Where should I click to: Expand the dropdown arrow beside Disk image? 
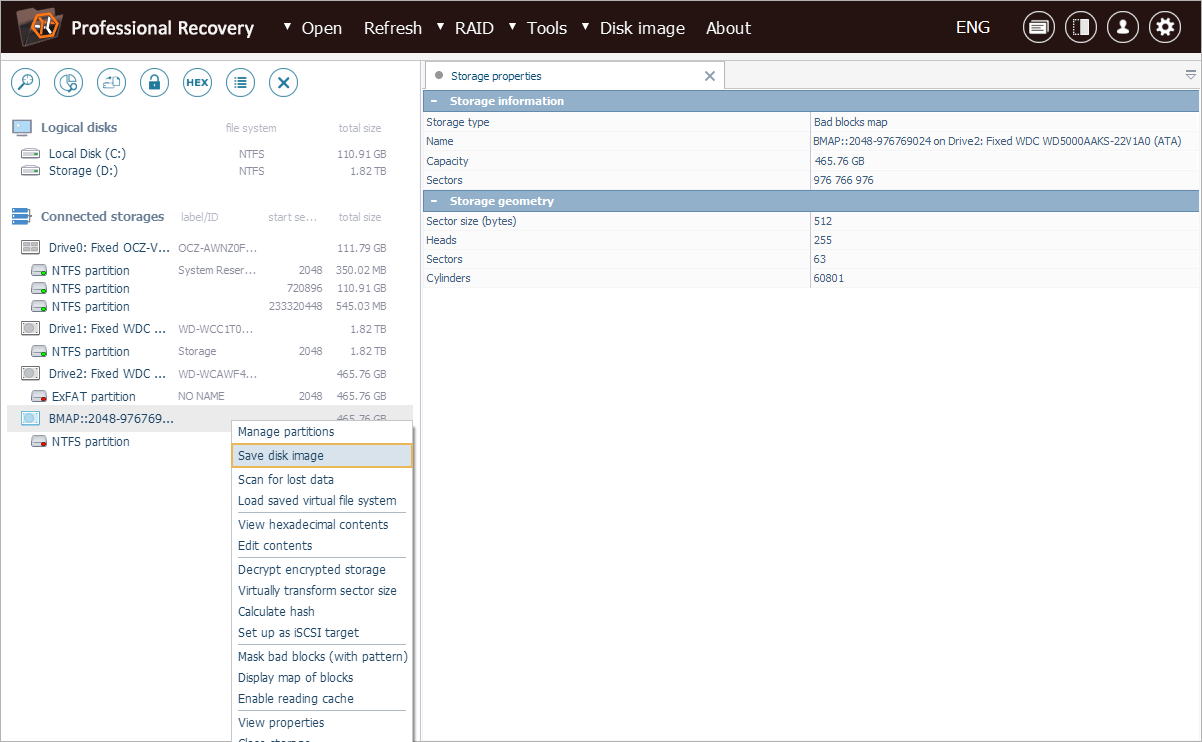586,26
